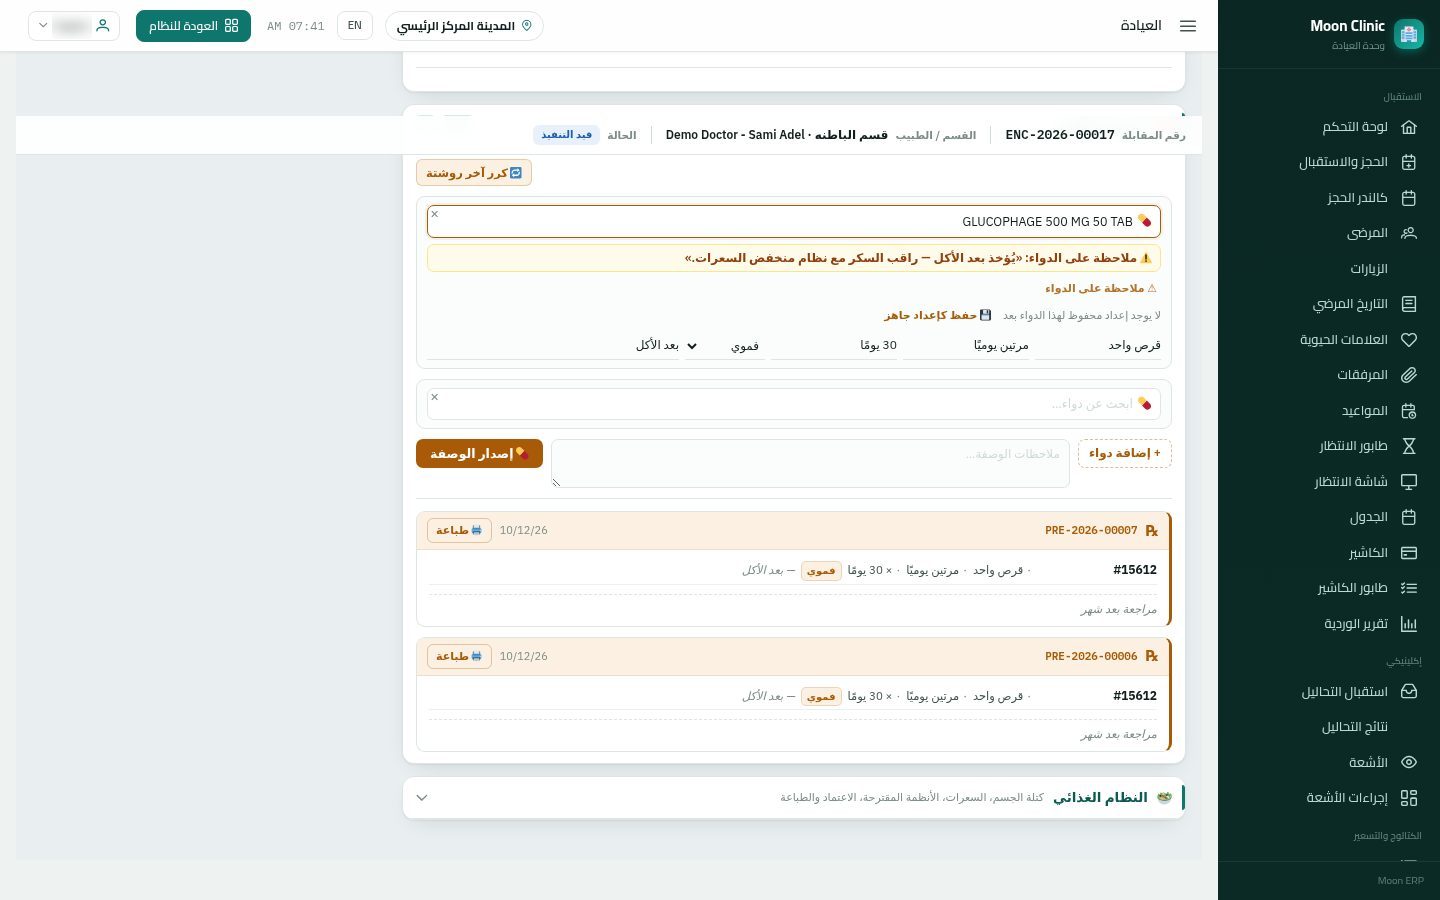1440x900 pixels.
Task: Clear the GLUCOPHAGE 500 MG drug field
Action: tap(435, 214)
